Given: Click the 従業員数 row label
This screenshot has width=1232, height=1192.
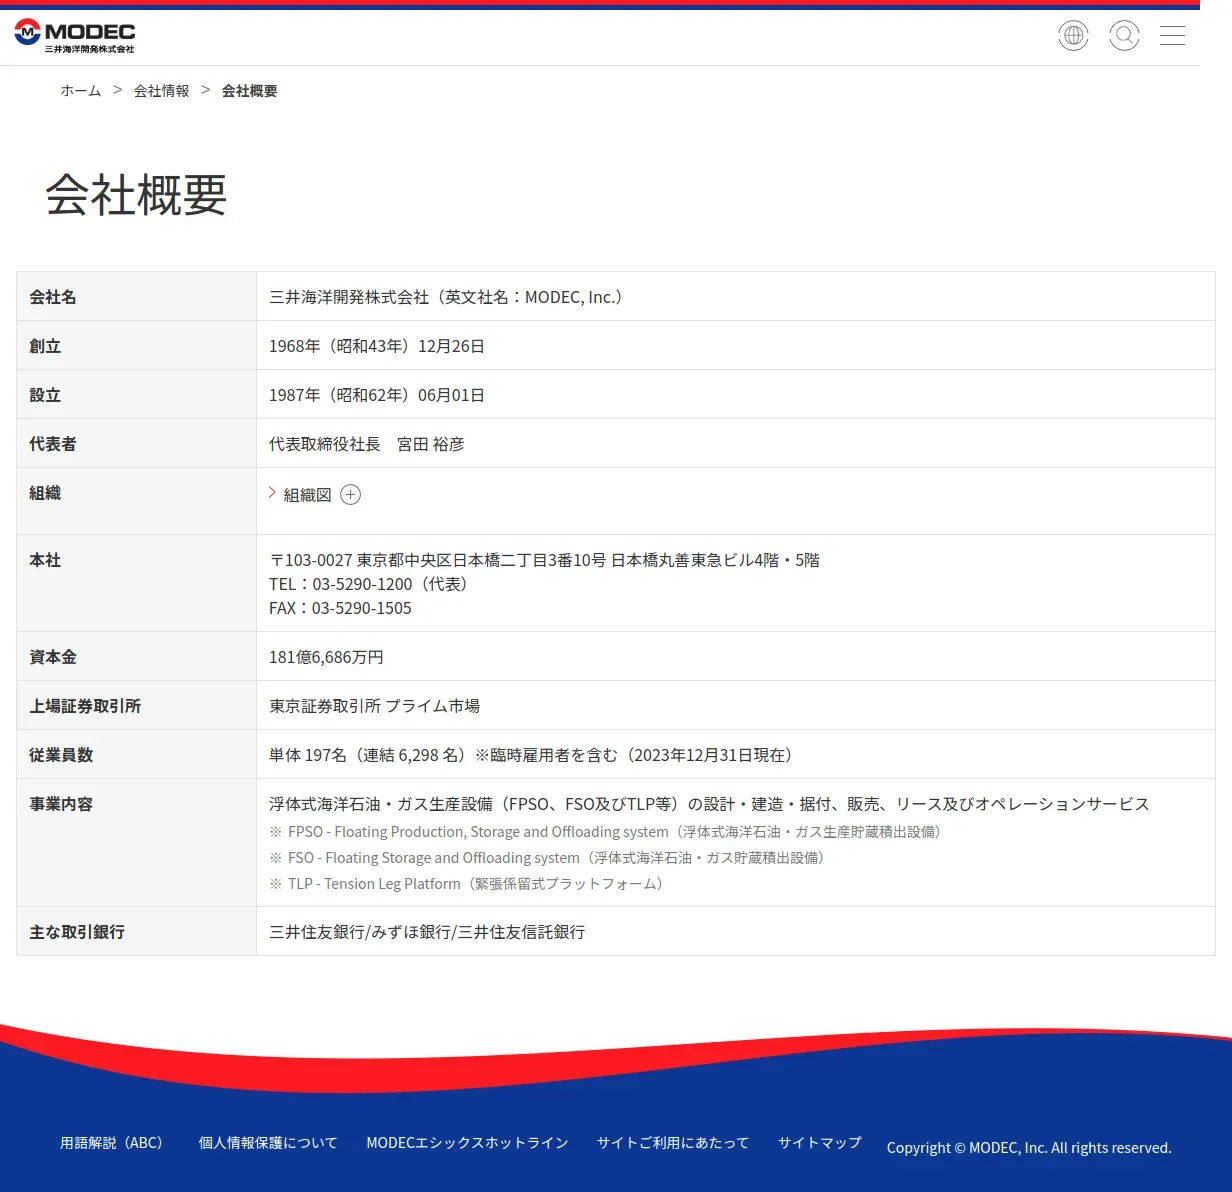Looking at the screenshot, I should 61,755.
